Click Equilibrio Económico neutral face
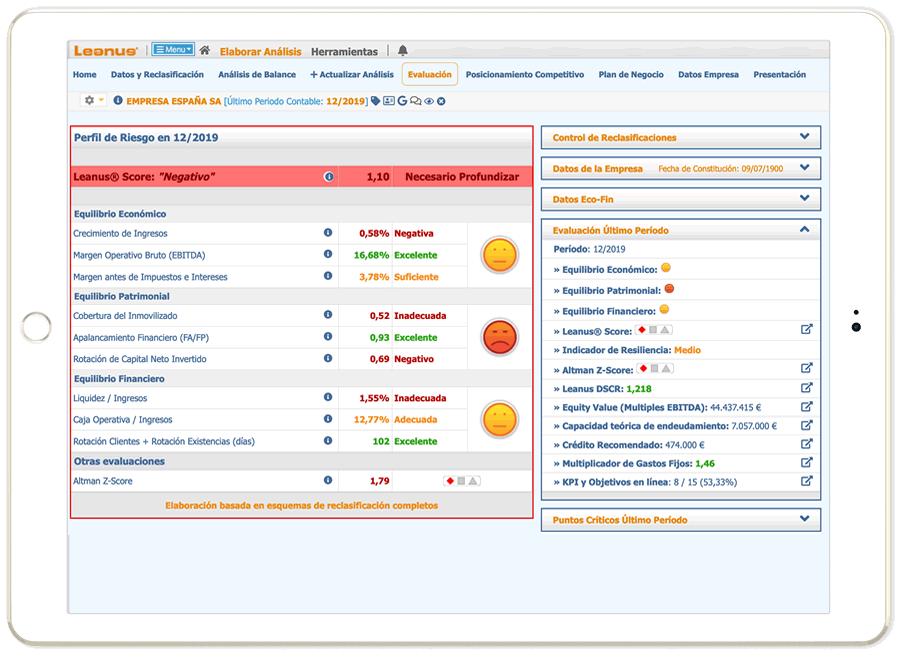Viewport: 900px width, 655px height. (x=499, y=255)
